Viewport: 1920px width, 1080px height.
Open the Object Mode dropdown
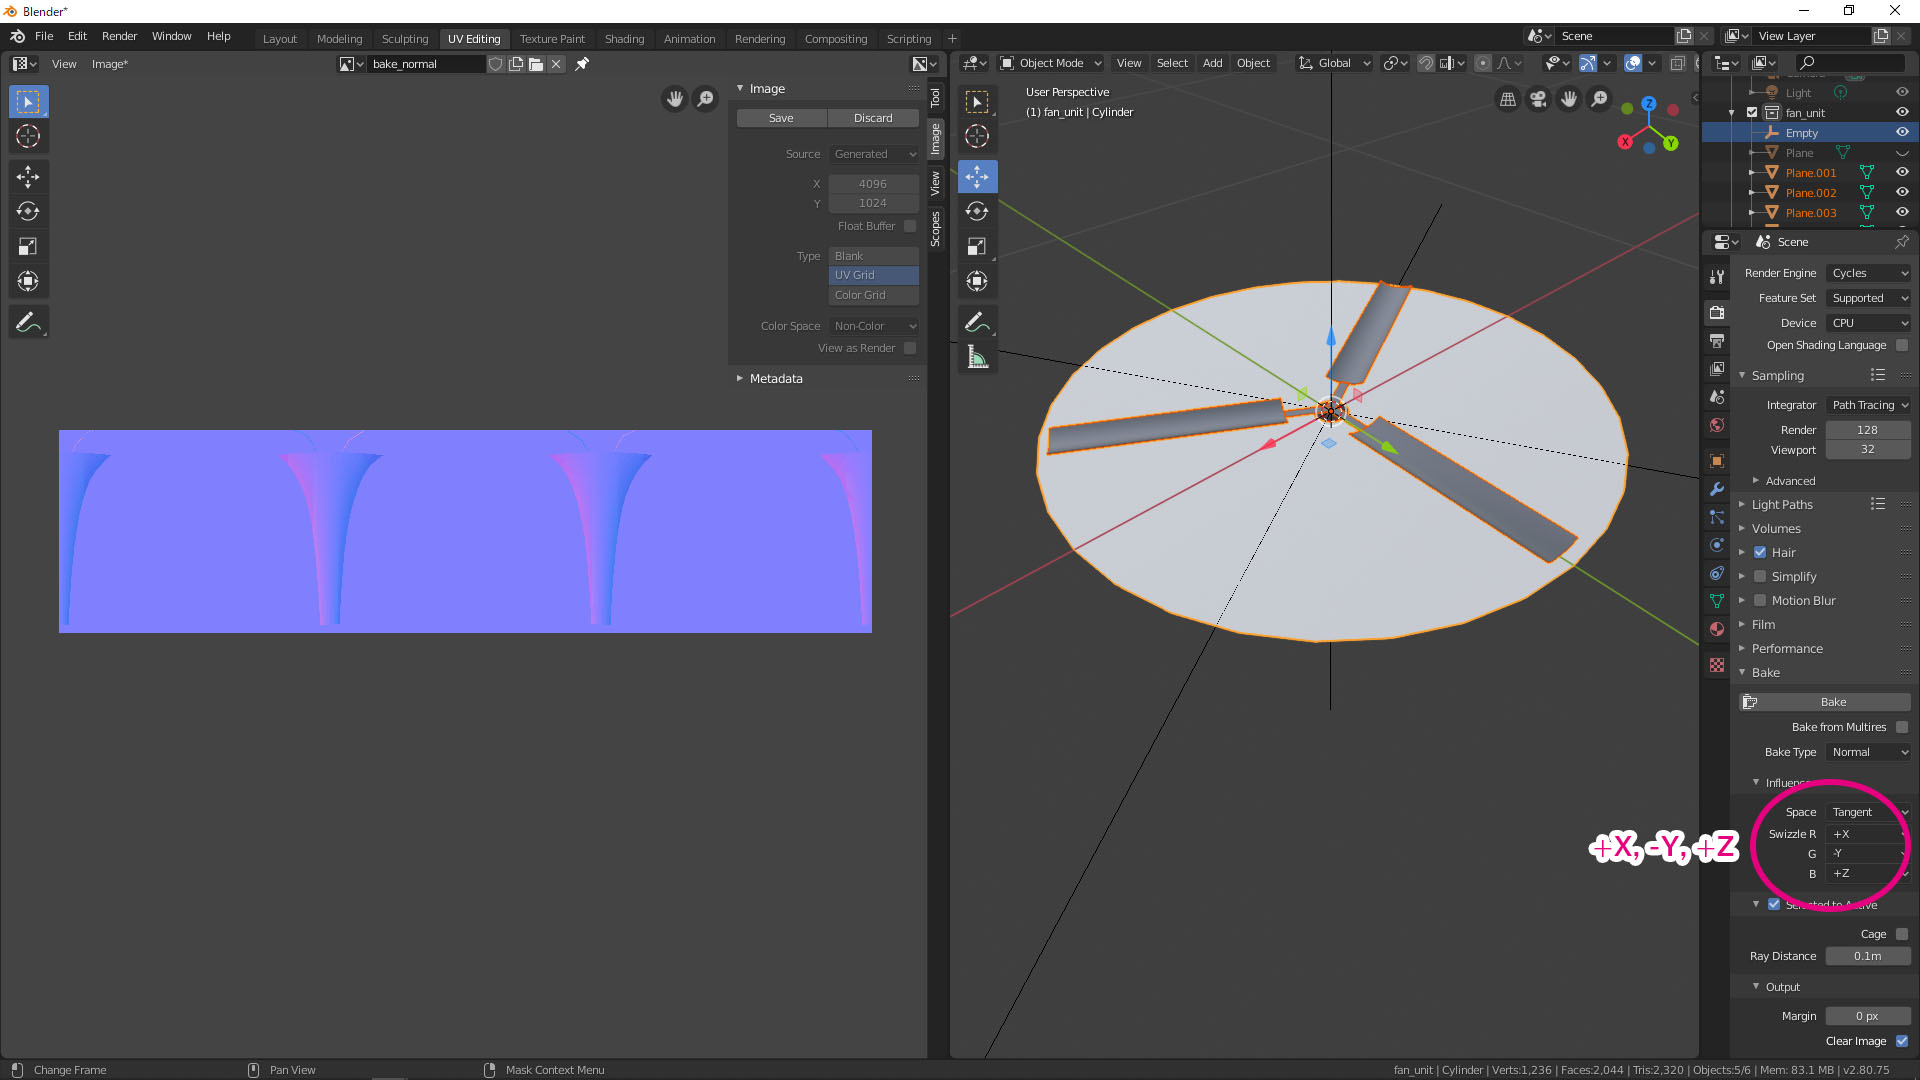(x=1050, y=63)
